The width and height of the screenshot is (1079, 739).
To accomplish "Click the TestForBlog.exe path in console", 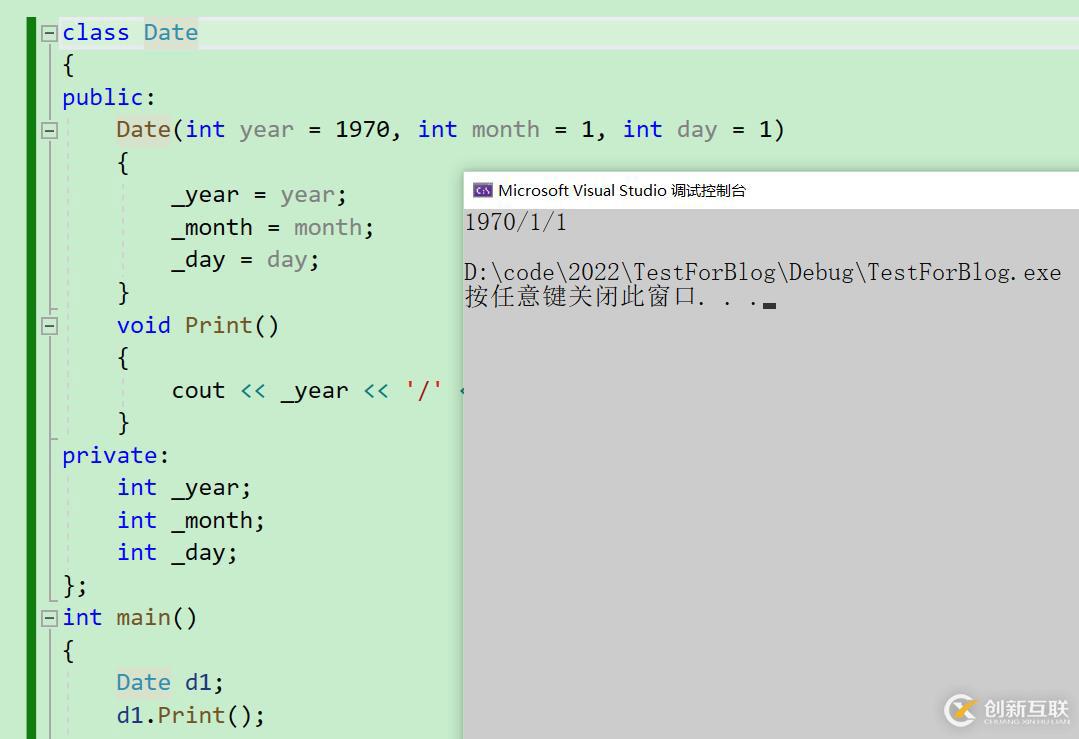I will (763, 272).
